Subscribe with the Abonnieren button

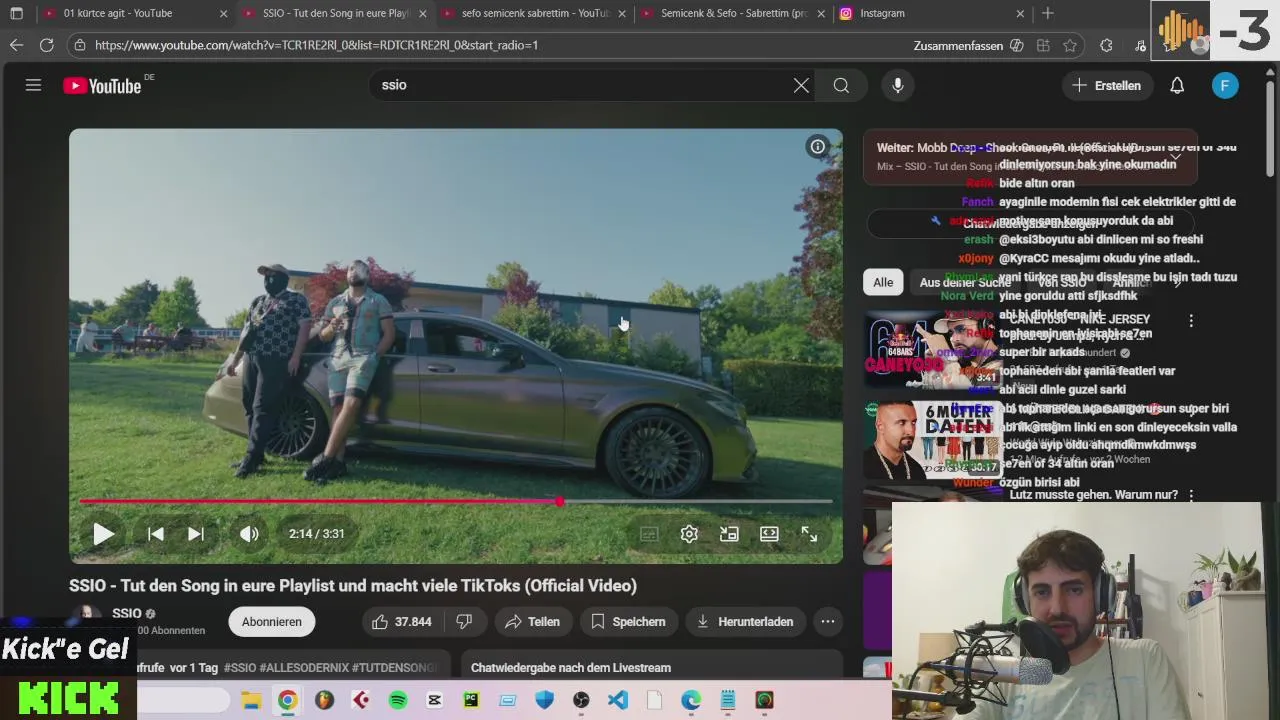271,621
